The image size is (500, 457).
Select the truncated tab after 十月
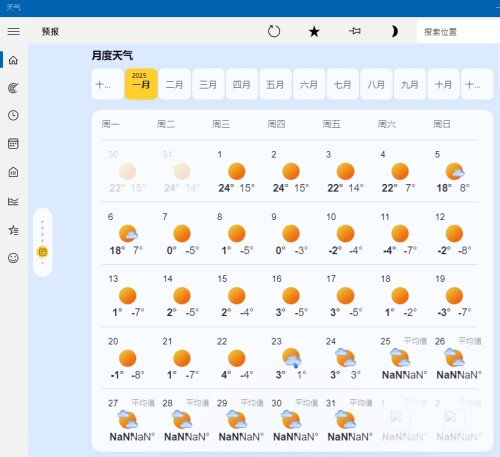coord(477,84)
